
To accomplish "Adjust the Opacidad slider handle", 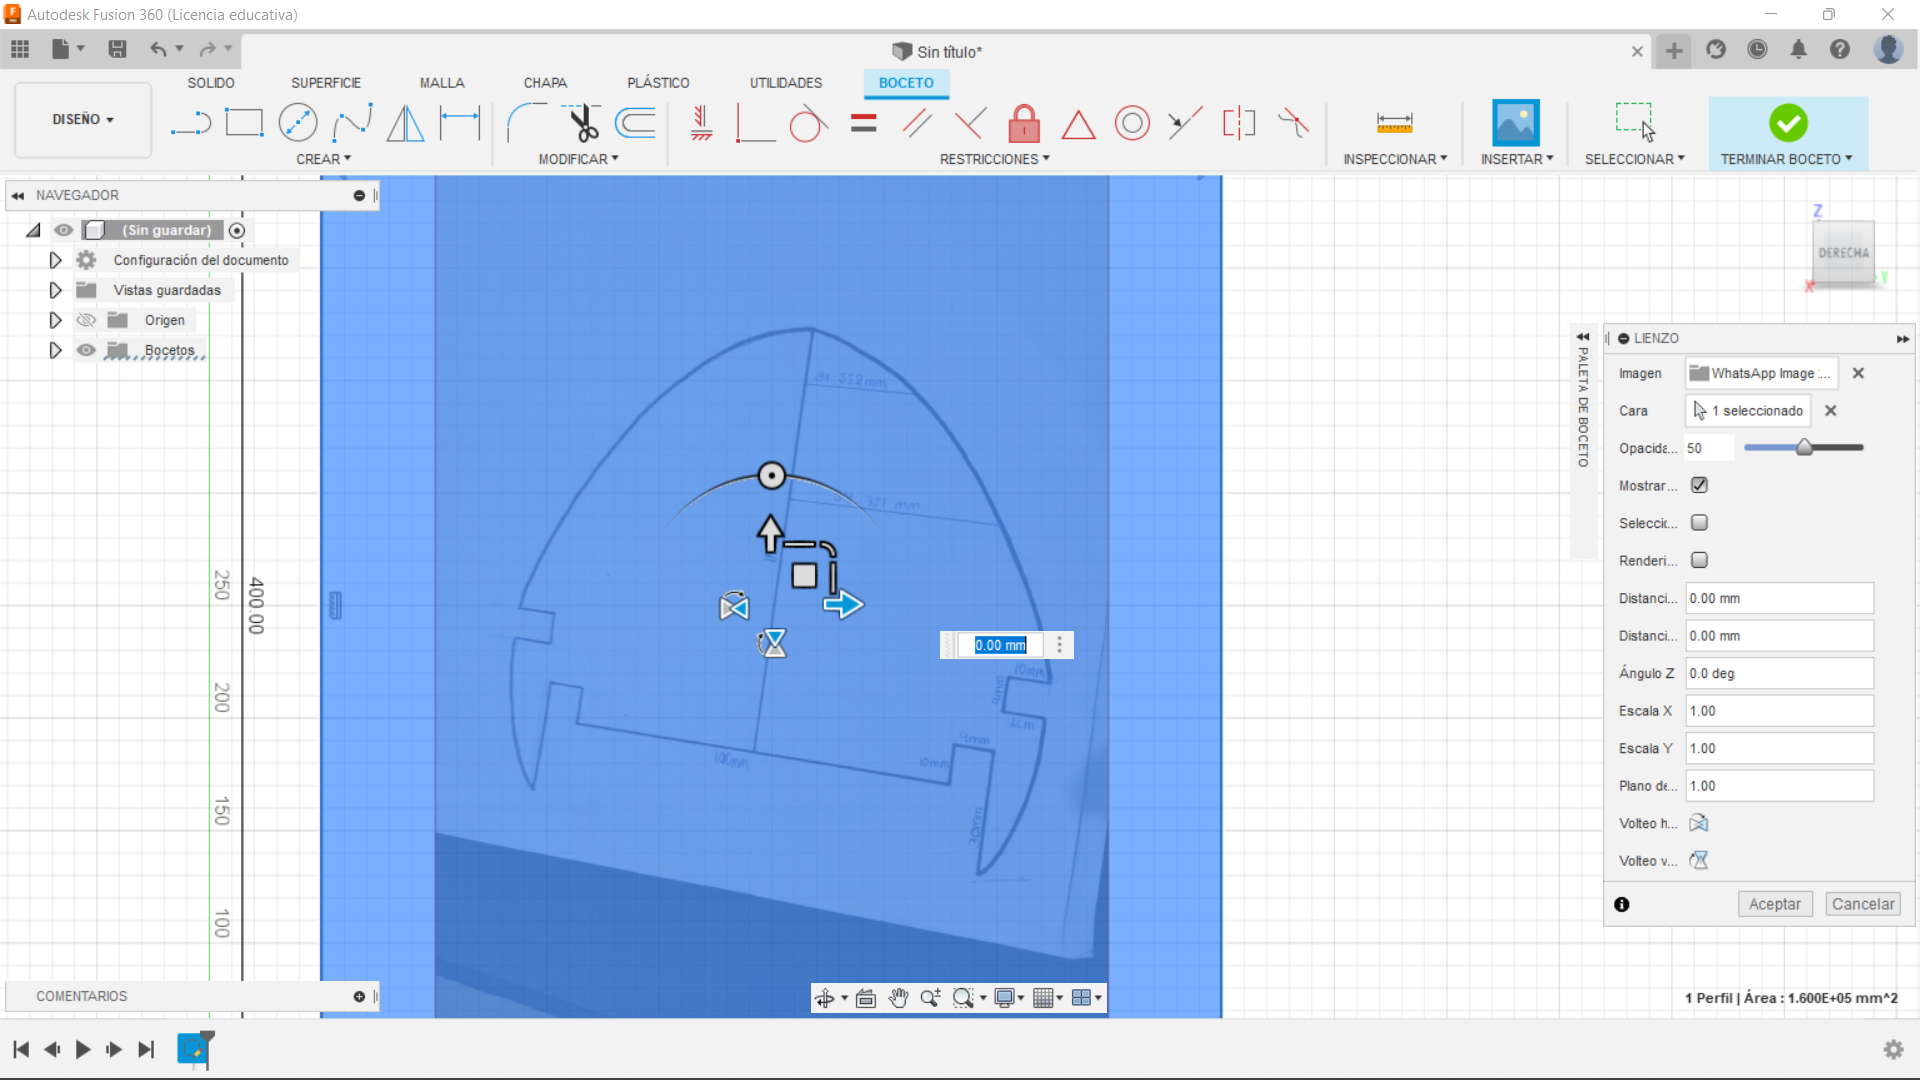I will pos(1804,447).
